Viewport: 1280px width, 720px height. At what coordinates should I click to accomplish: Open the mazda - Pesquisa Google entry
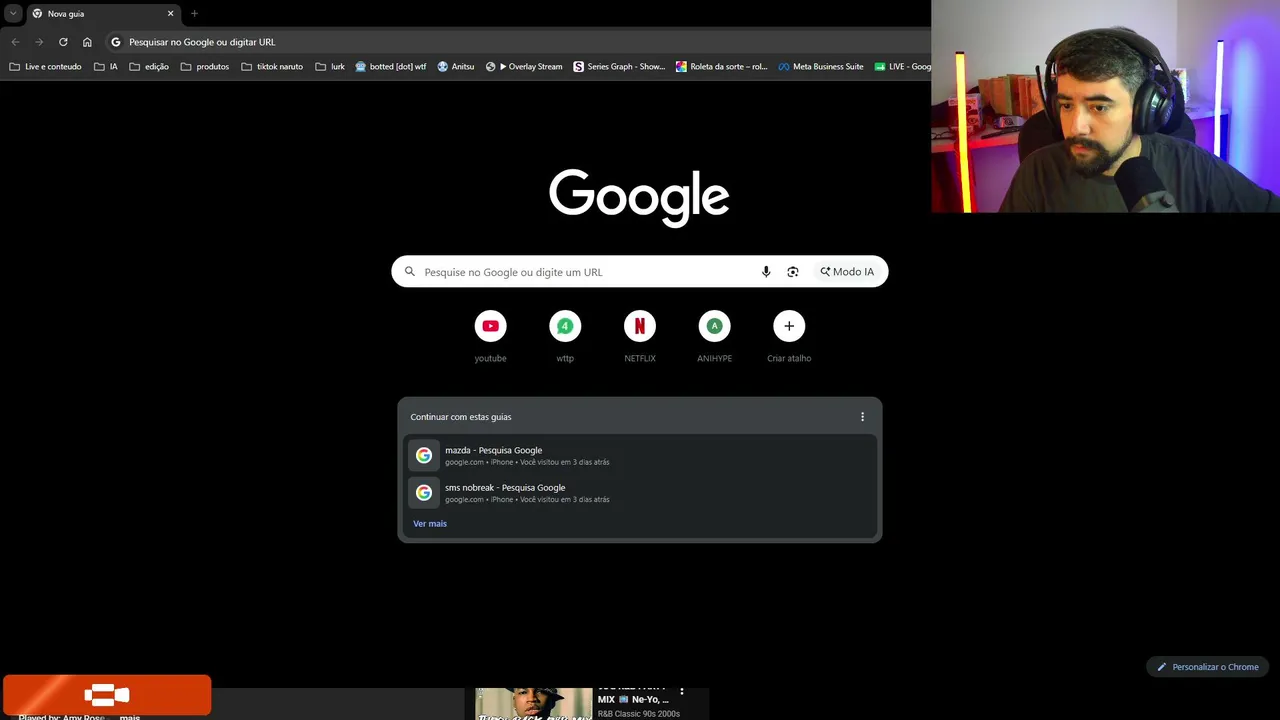tap(640, 456)
